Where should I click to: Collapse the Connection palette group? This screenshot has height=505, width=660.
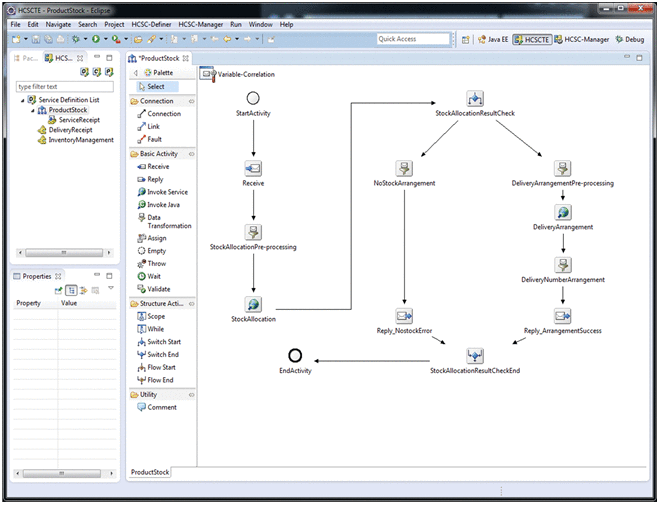[x=190, y=101]
